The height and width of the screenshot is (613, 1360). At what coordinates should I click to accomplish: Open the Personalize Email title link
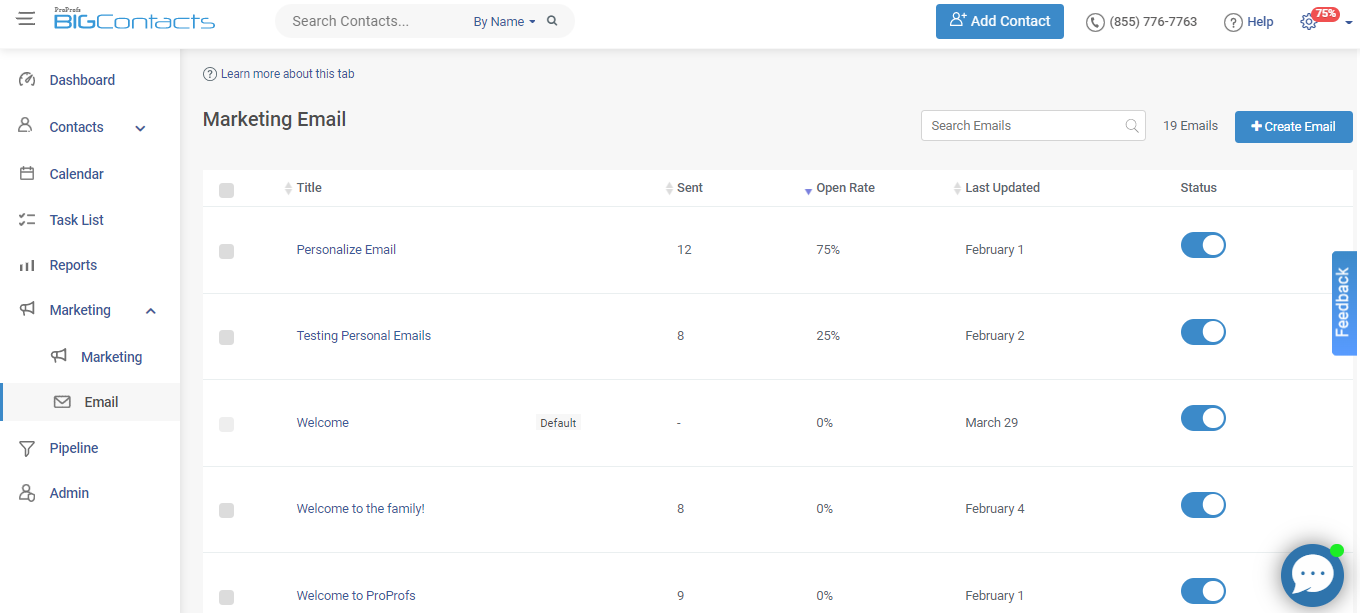tap(346, 250)
